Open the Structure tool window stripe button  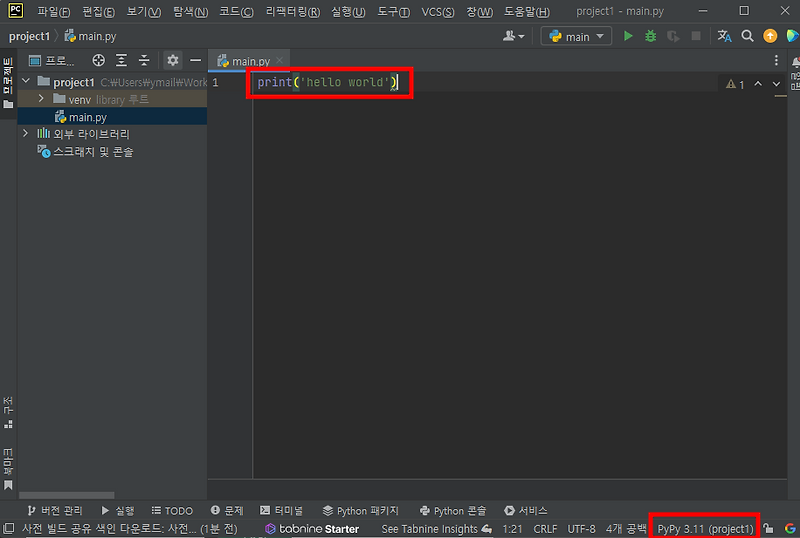pos(8,412)
